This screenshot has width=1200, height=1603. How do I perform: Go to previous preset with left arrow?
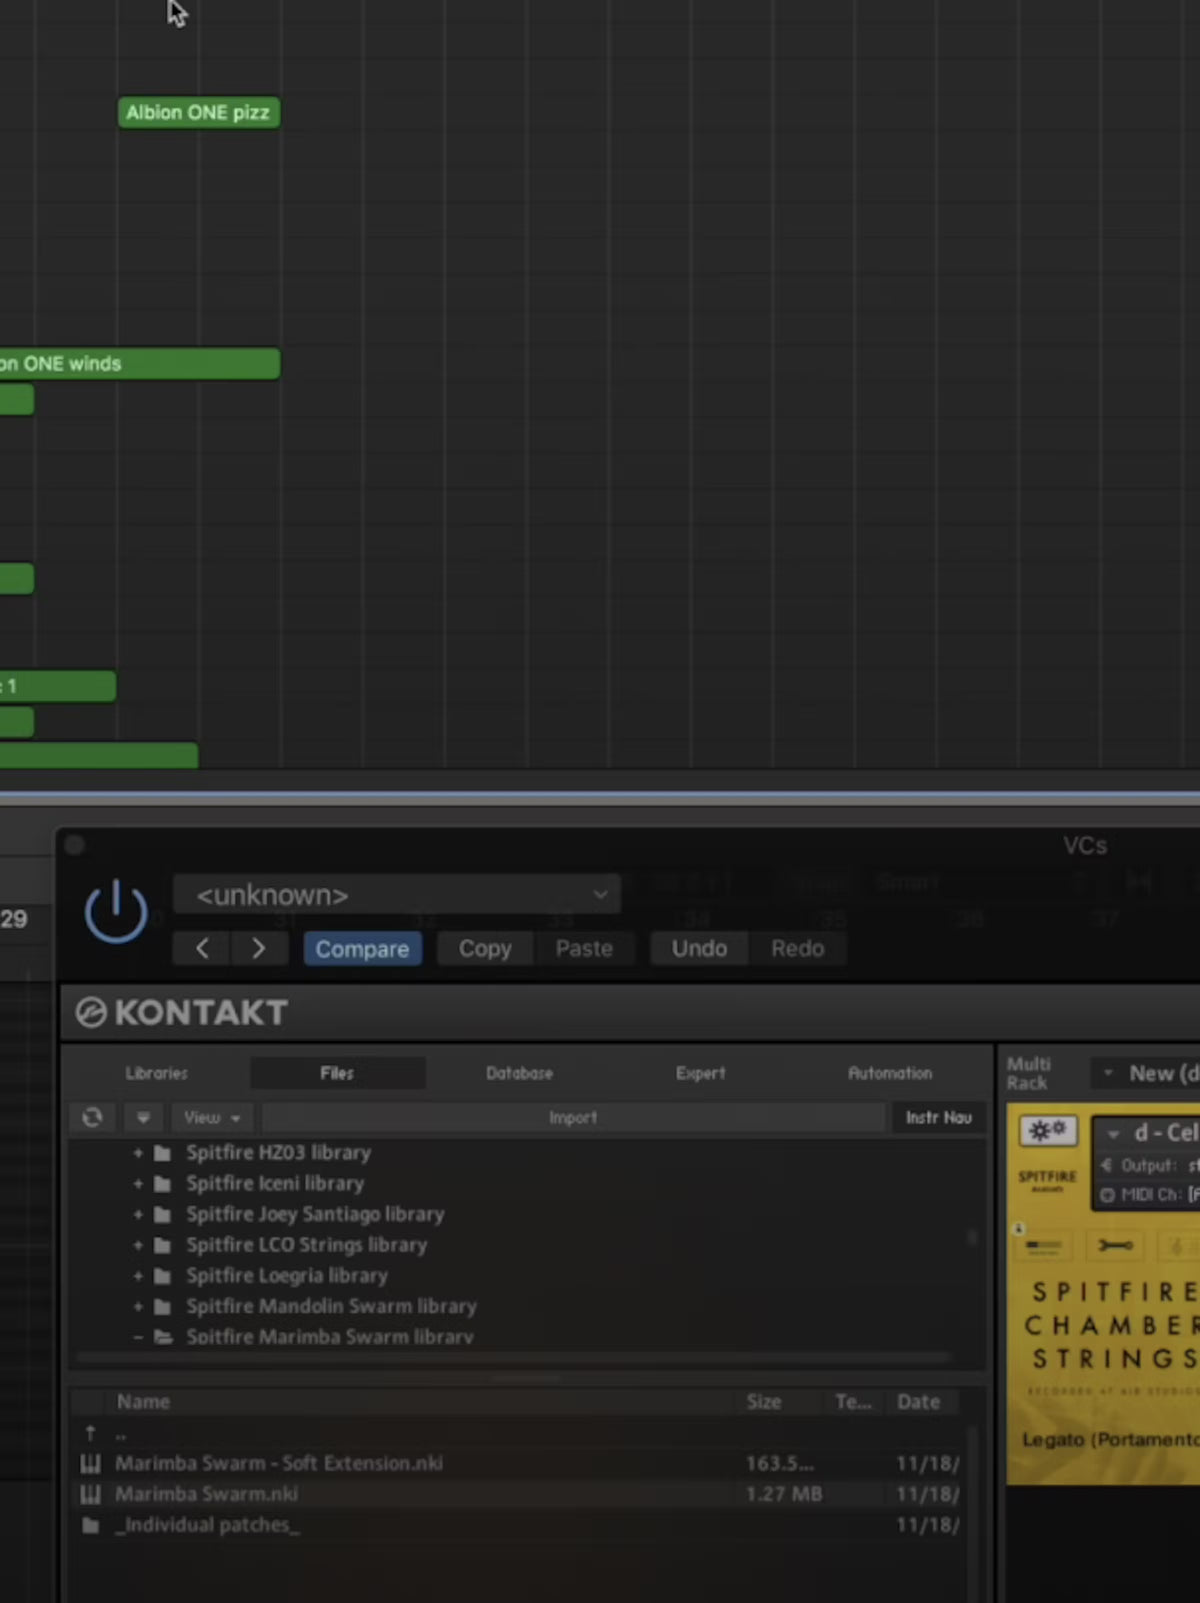point(202,948)
